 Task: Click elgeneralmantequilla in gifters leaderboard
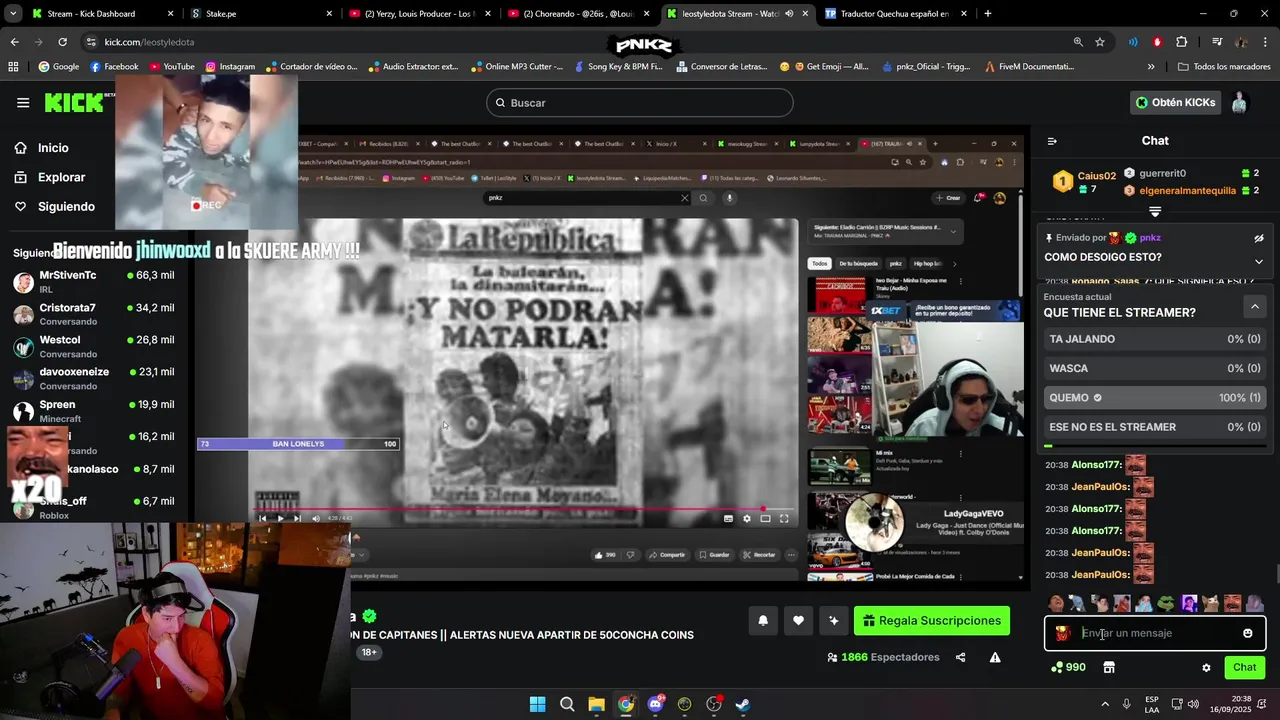coord(1187,190)
